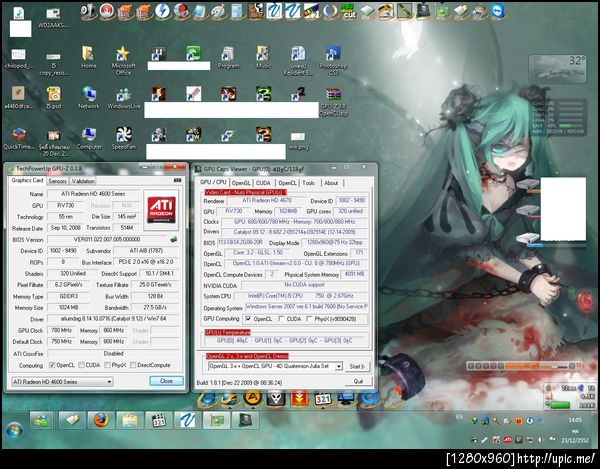Toggle PhysX checkbox in GPU Caps Viewer

tap(309, 319)
